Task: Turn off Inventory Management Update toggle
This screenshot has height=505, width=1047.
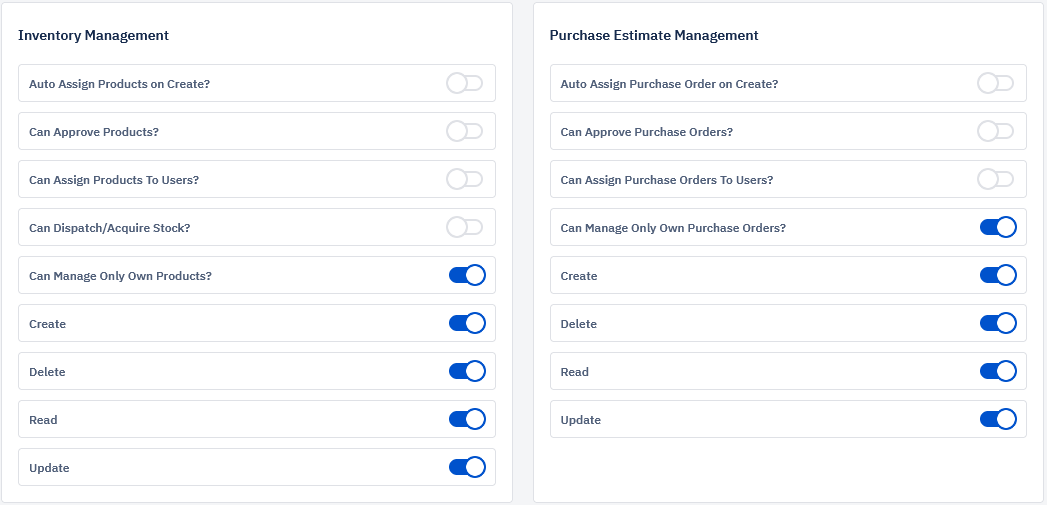Action: (x=467, y=468)
